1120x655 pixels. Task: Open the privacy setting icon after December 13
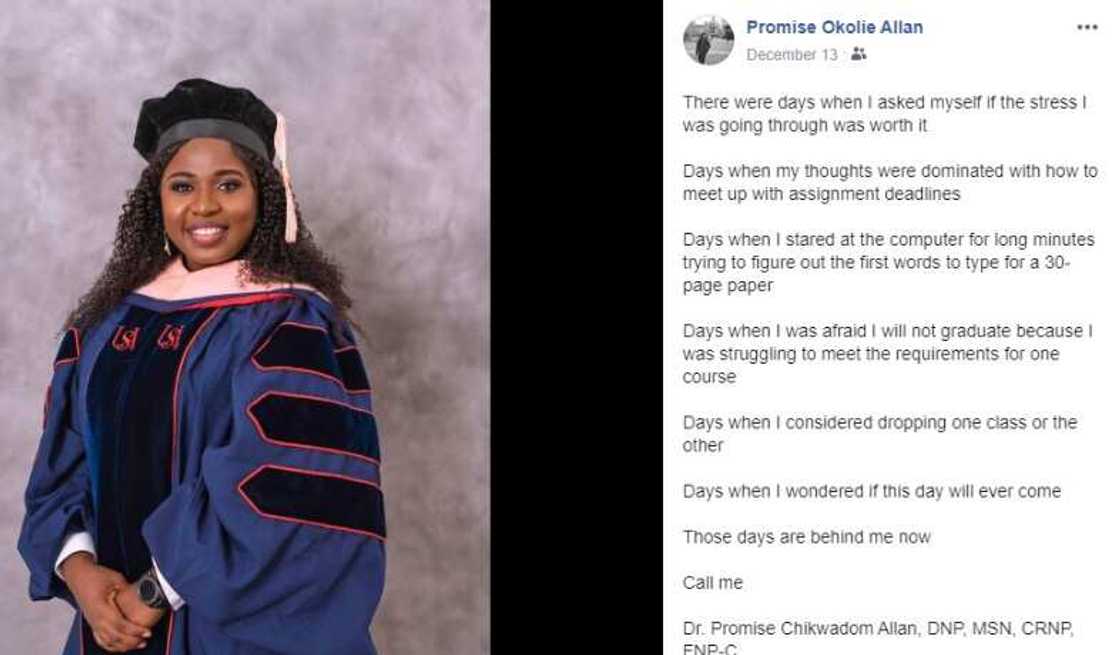857,55
